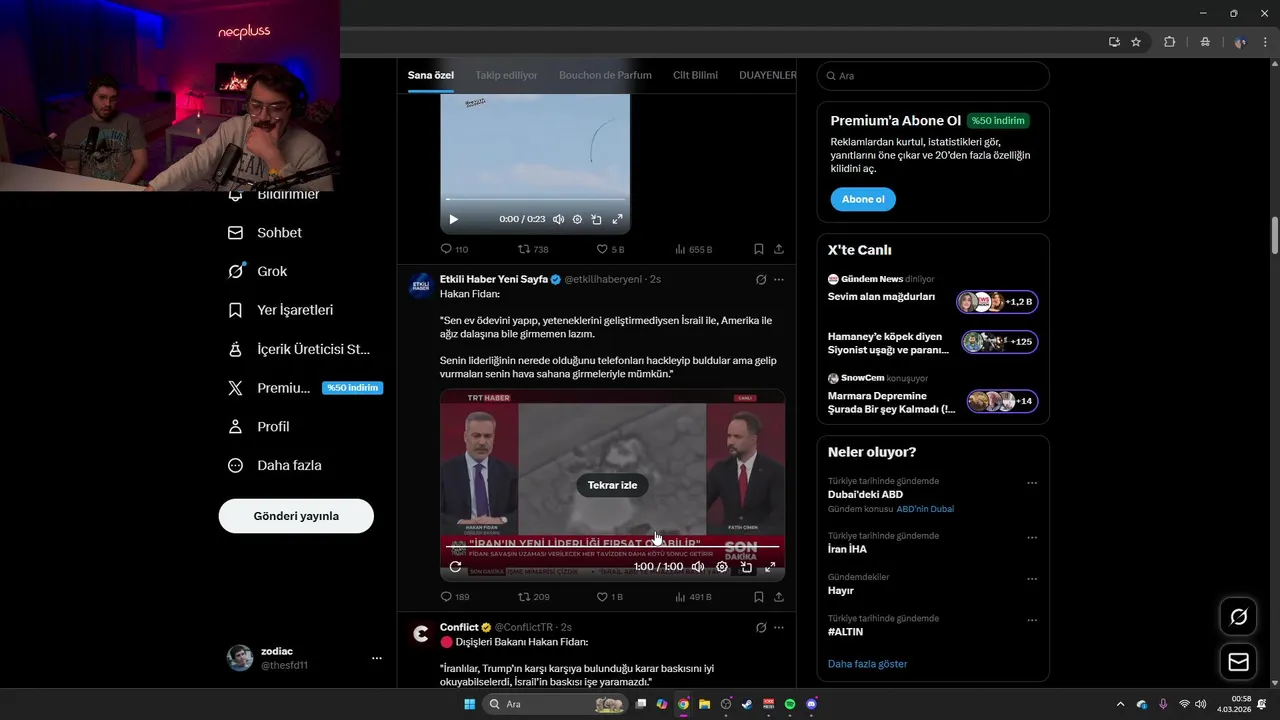Switch to Sana özel tab

click(x=431, y=75)
